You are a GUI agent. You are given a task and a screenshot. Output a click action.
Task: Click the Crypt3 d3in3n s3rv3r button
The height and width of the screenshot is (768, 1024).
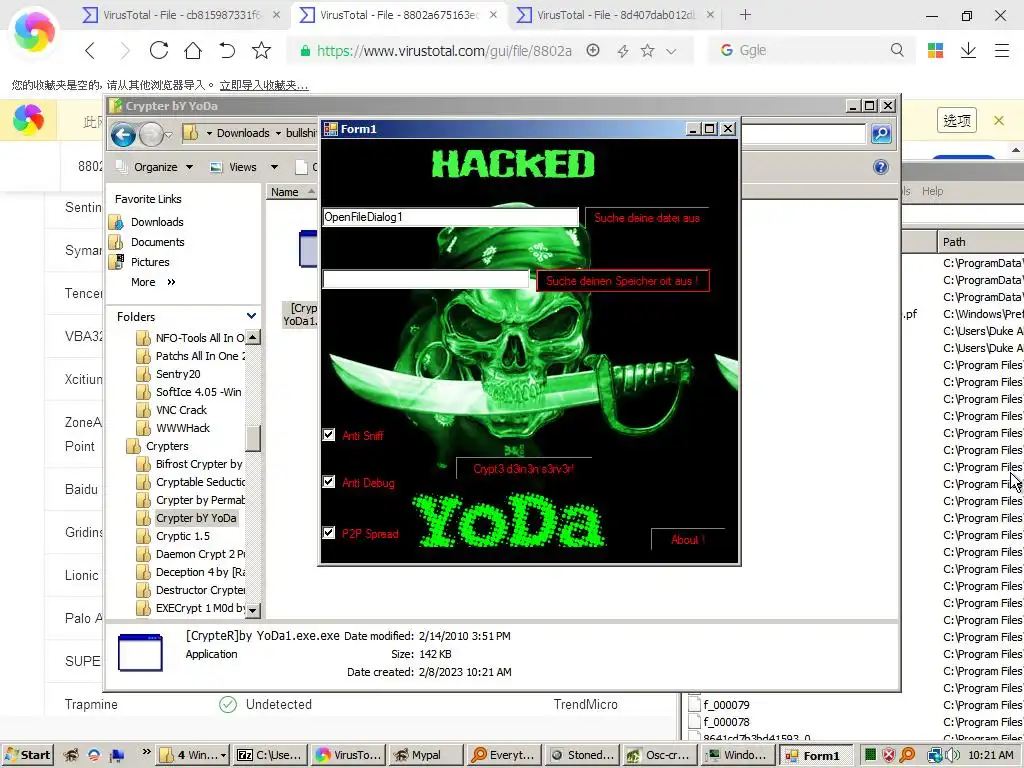[524, 468]
